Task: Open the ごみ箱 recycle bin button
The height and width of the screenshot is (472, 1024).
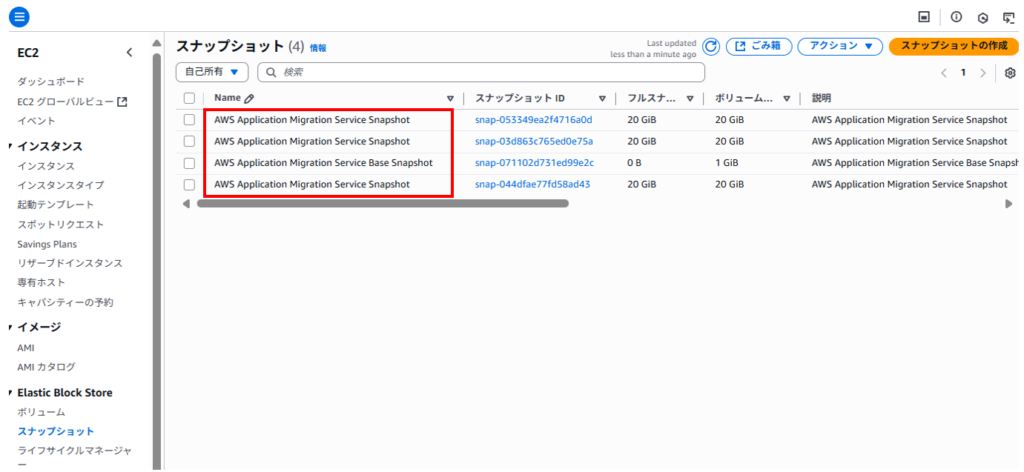Action: [x=759, y=46]
